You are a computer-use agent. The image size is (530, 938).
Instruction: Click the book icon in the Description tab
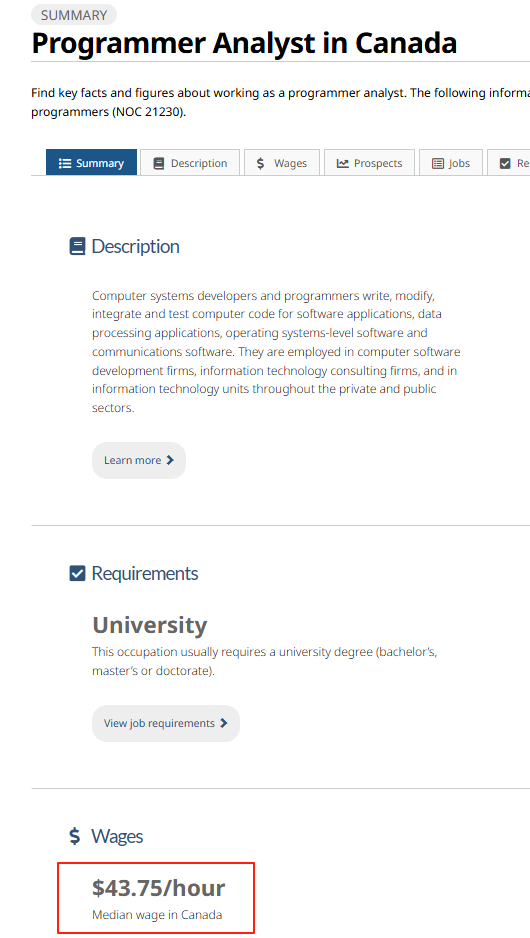pyautogui.click(x=159, y=163)
